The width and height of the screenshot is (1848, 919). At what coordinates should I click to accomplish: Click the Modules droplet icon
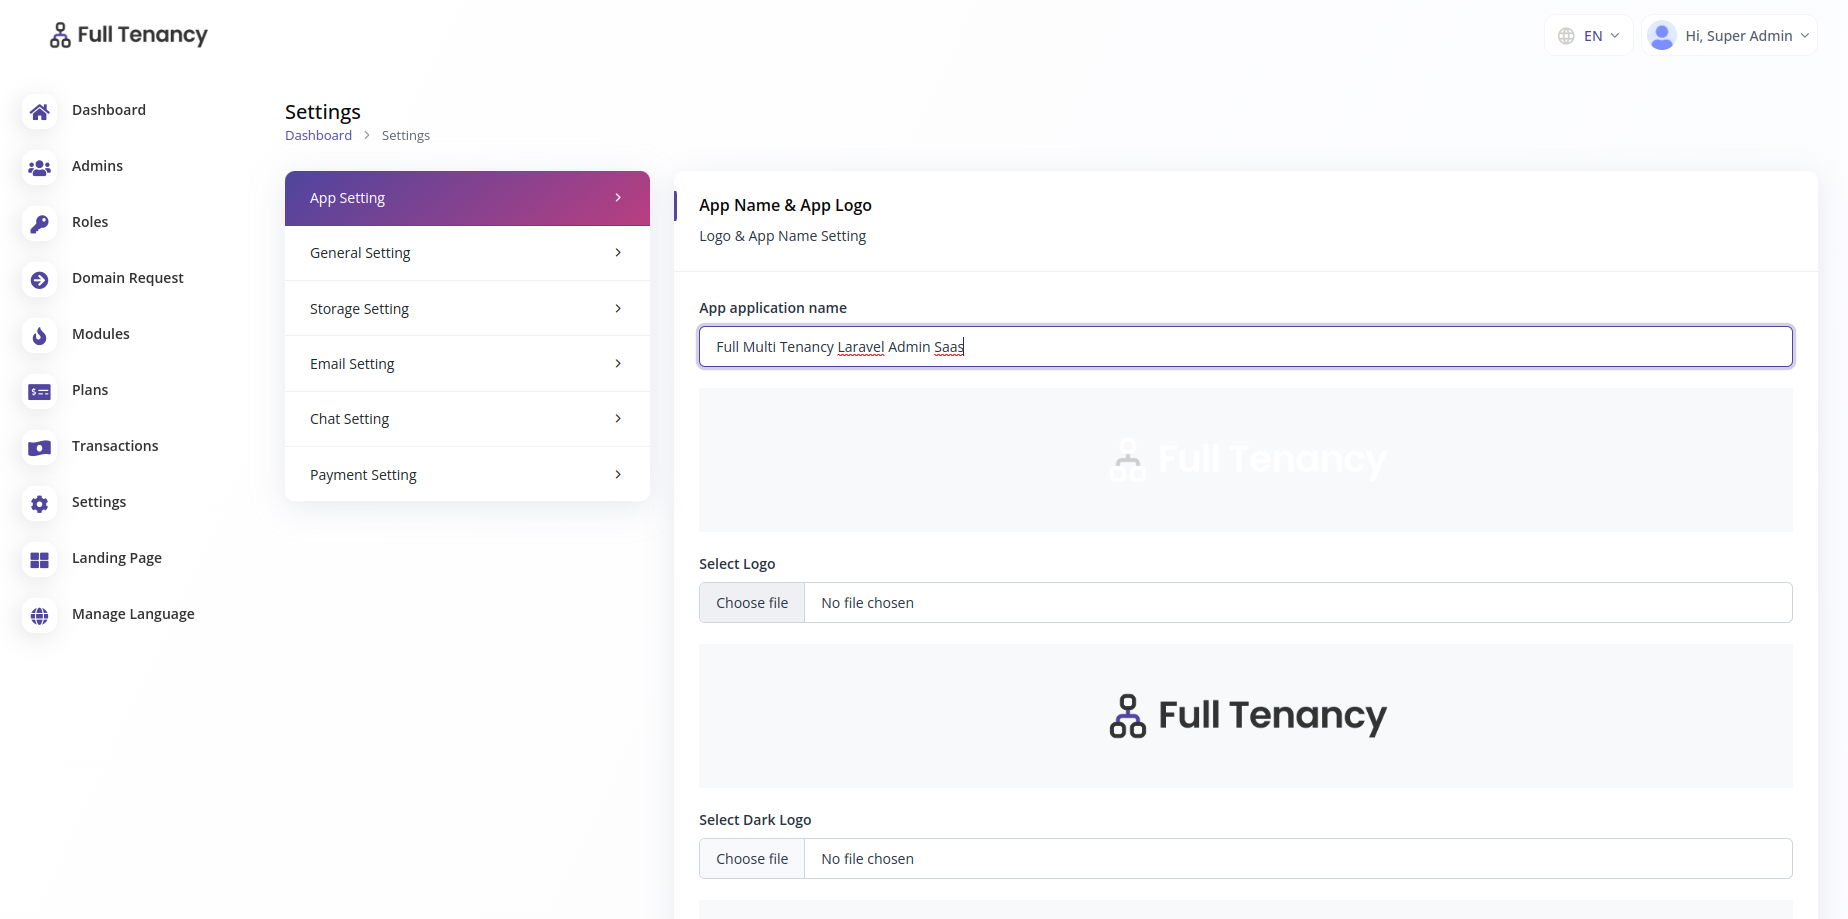(x=39, y=336)
